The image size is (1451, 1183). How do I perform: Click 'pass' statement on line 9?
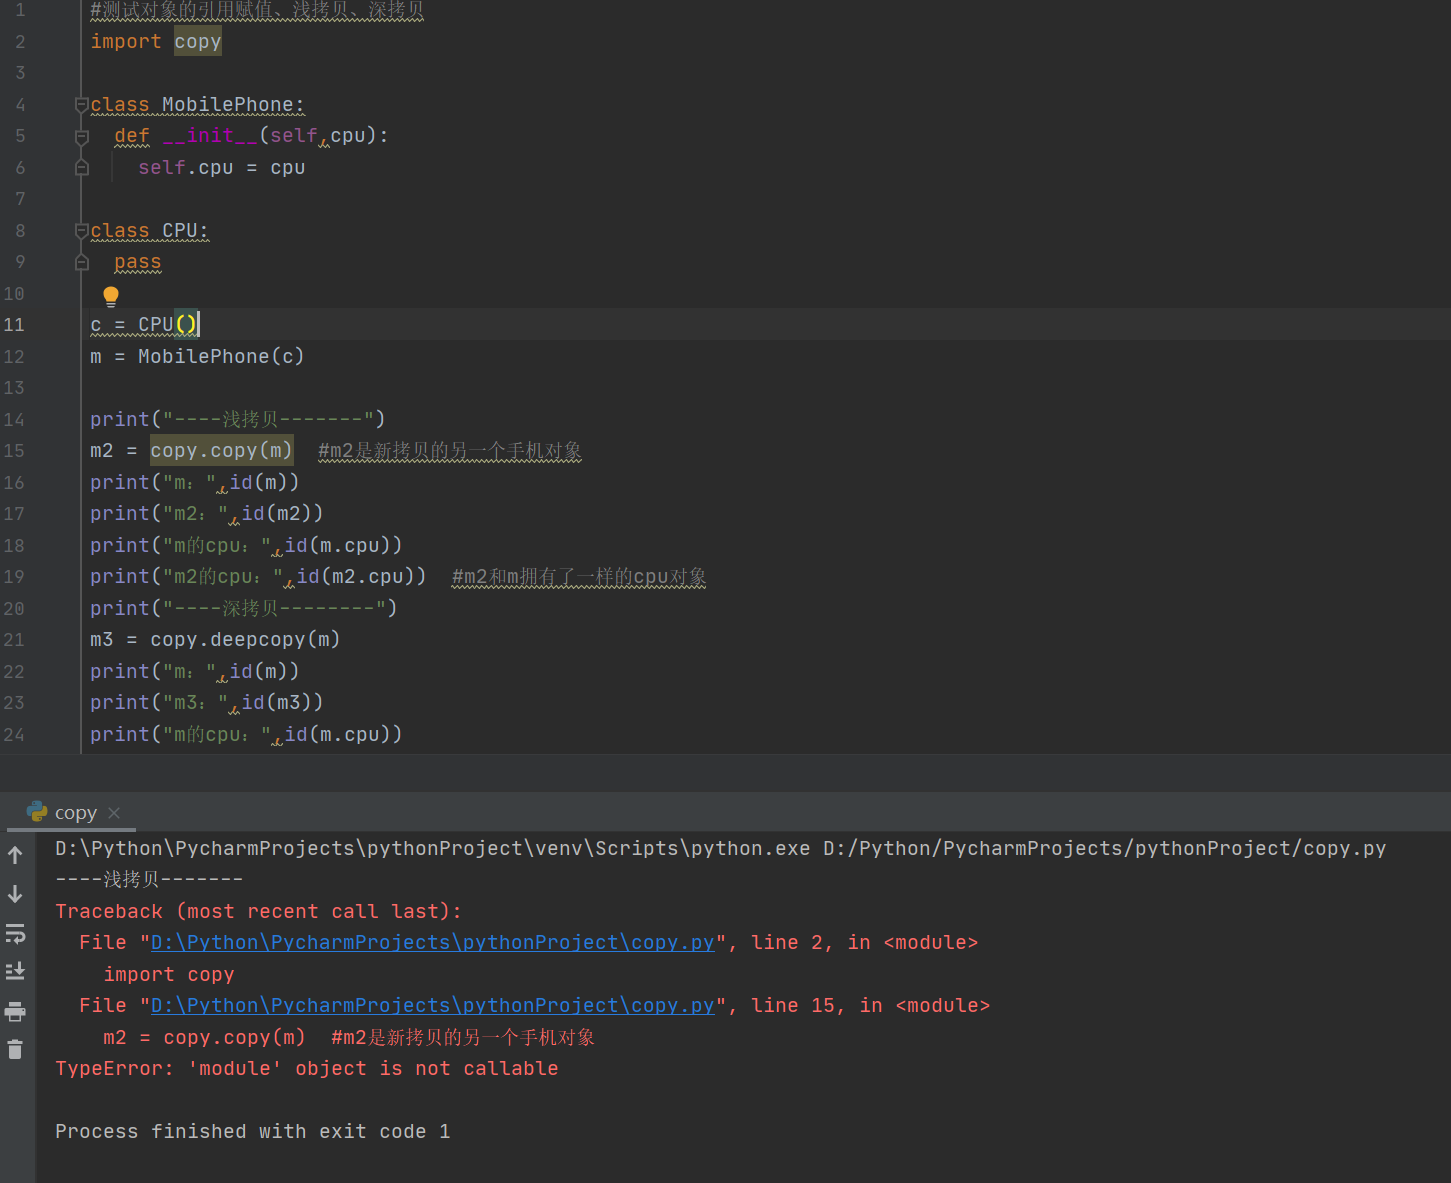(x=138, y=262)
